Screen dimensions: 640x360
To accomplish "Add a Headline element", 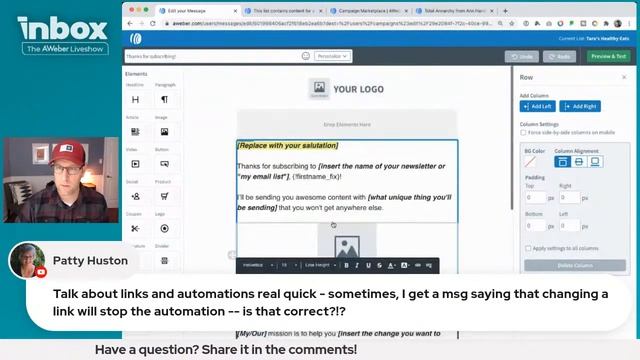I will (x=135, y=99).
